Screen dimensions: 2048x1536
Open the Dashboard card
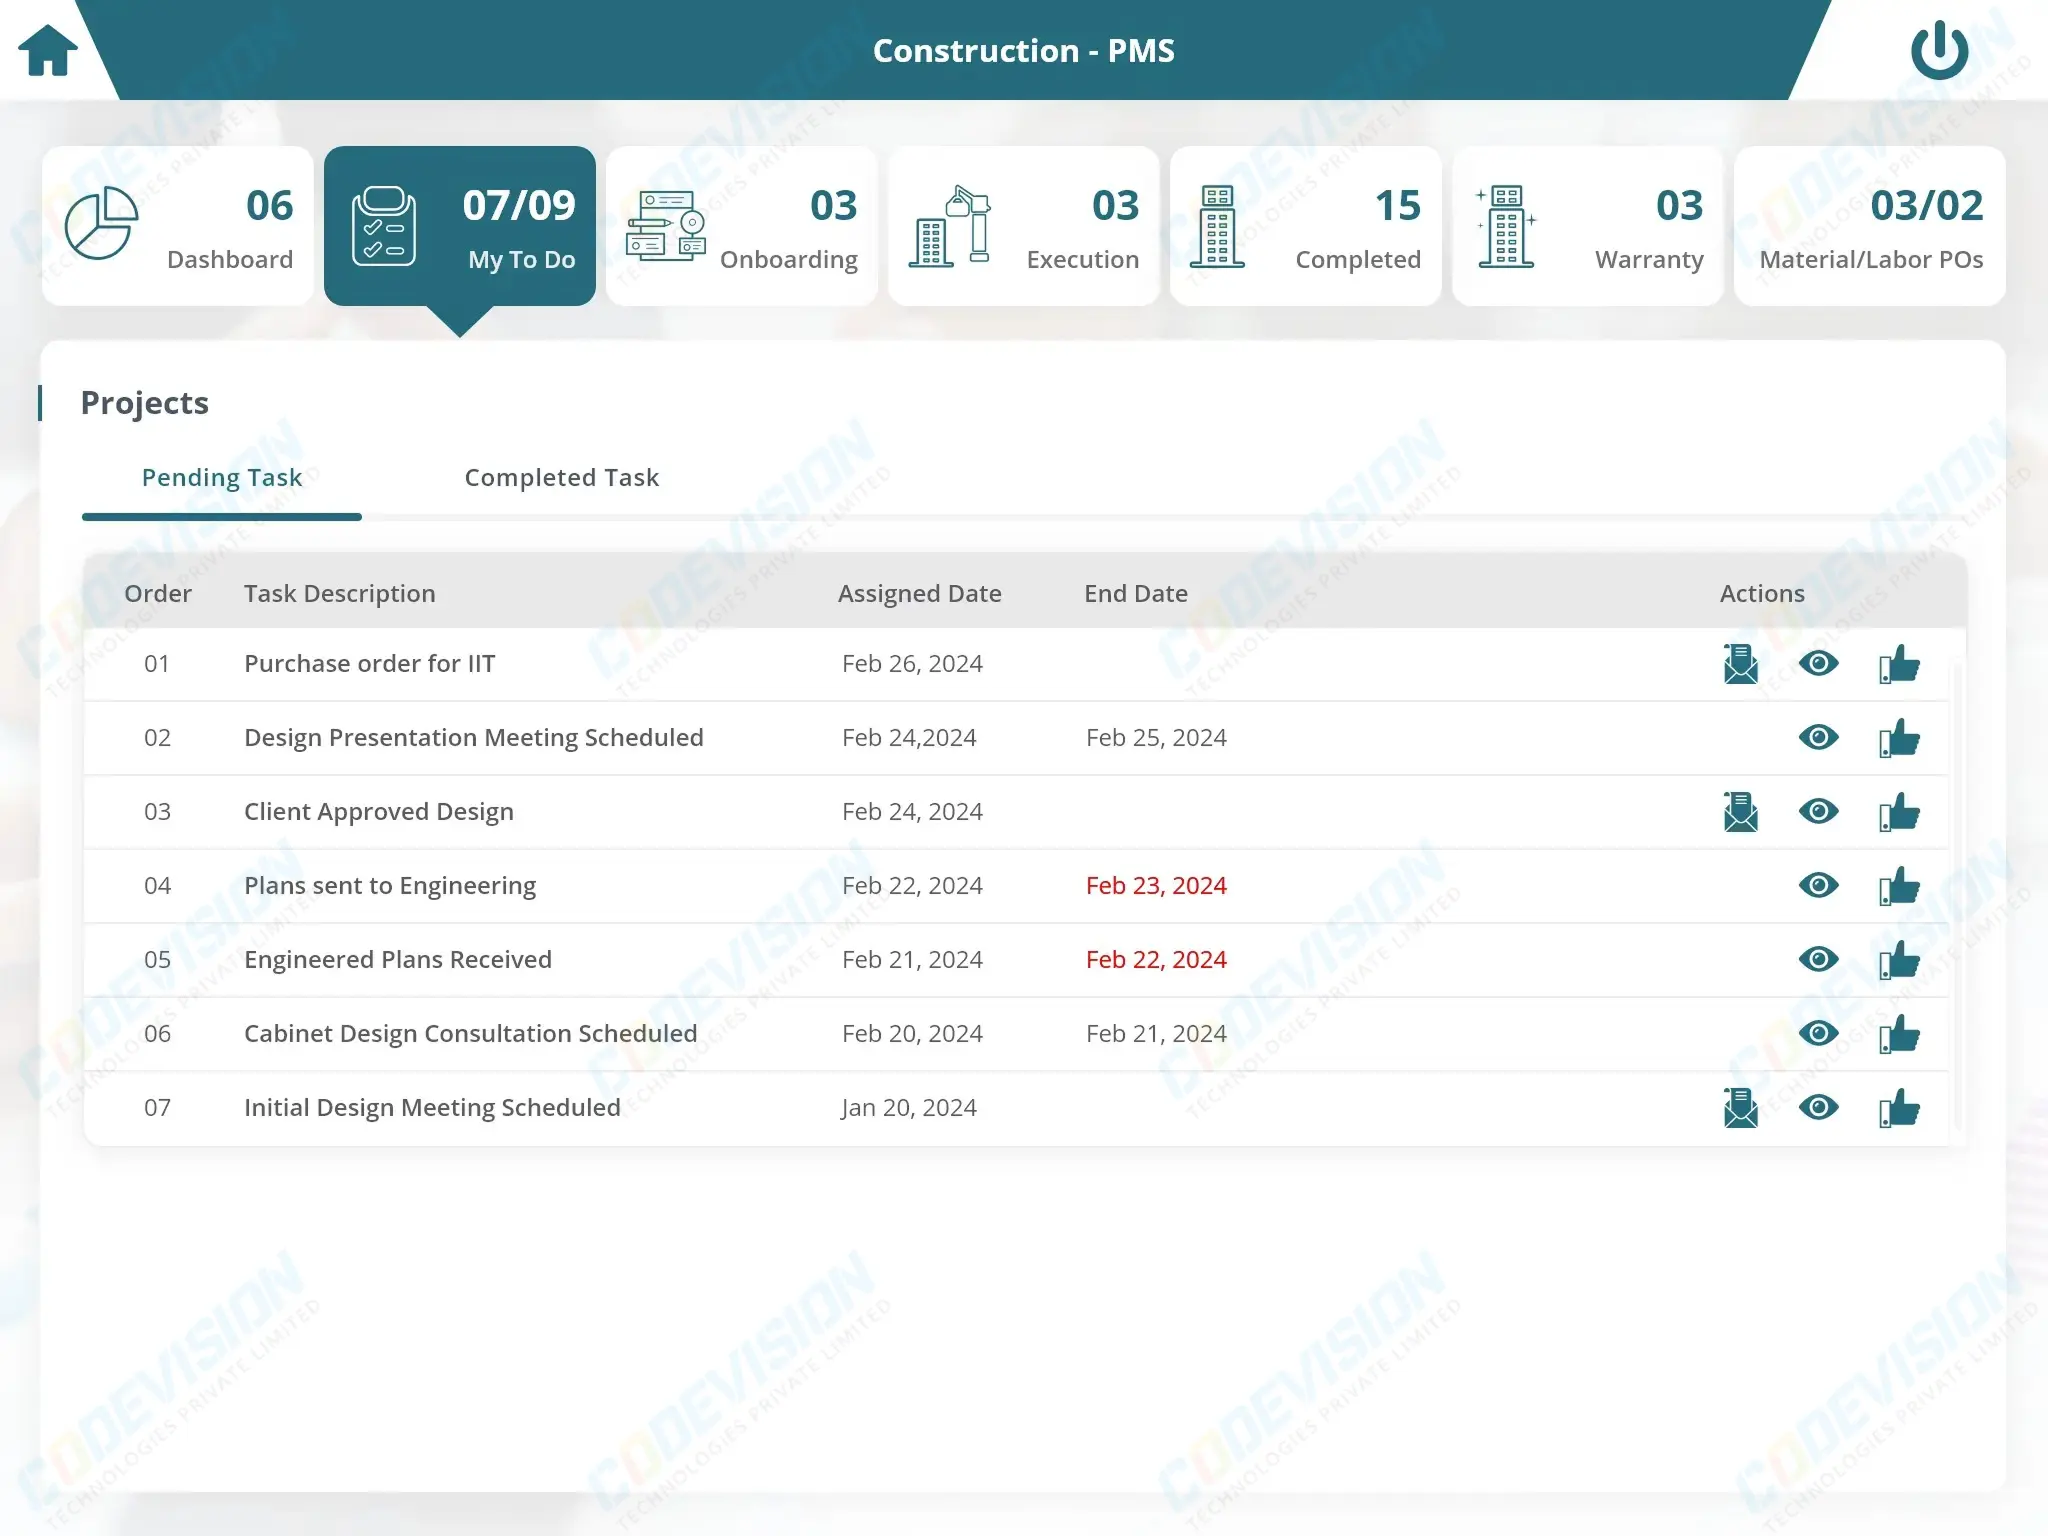point(178,226)
